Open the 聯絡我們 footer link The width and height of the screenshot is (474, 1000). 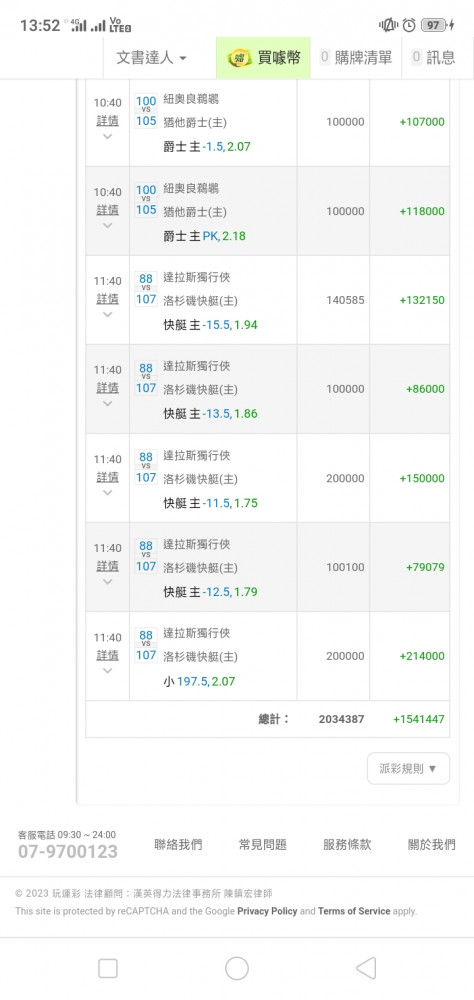178,845
